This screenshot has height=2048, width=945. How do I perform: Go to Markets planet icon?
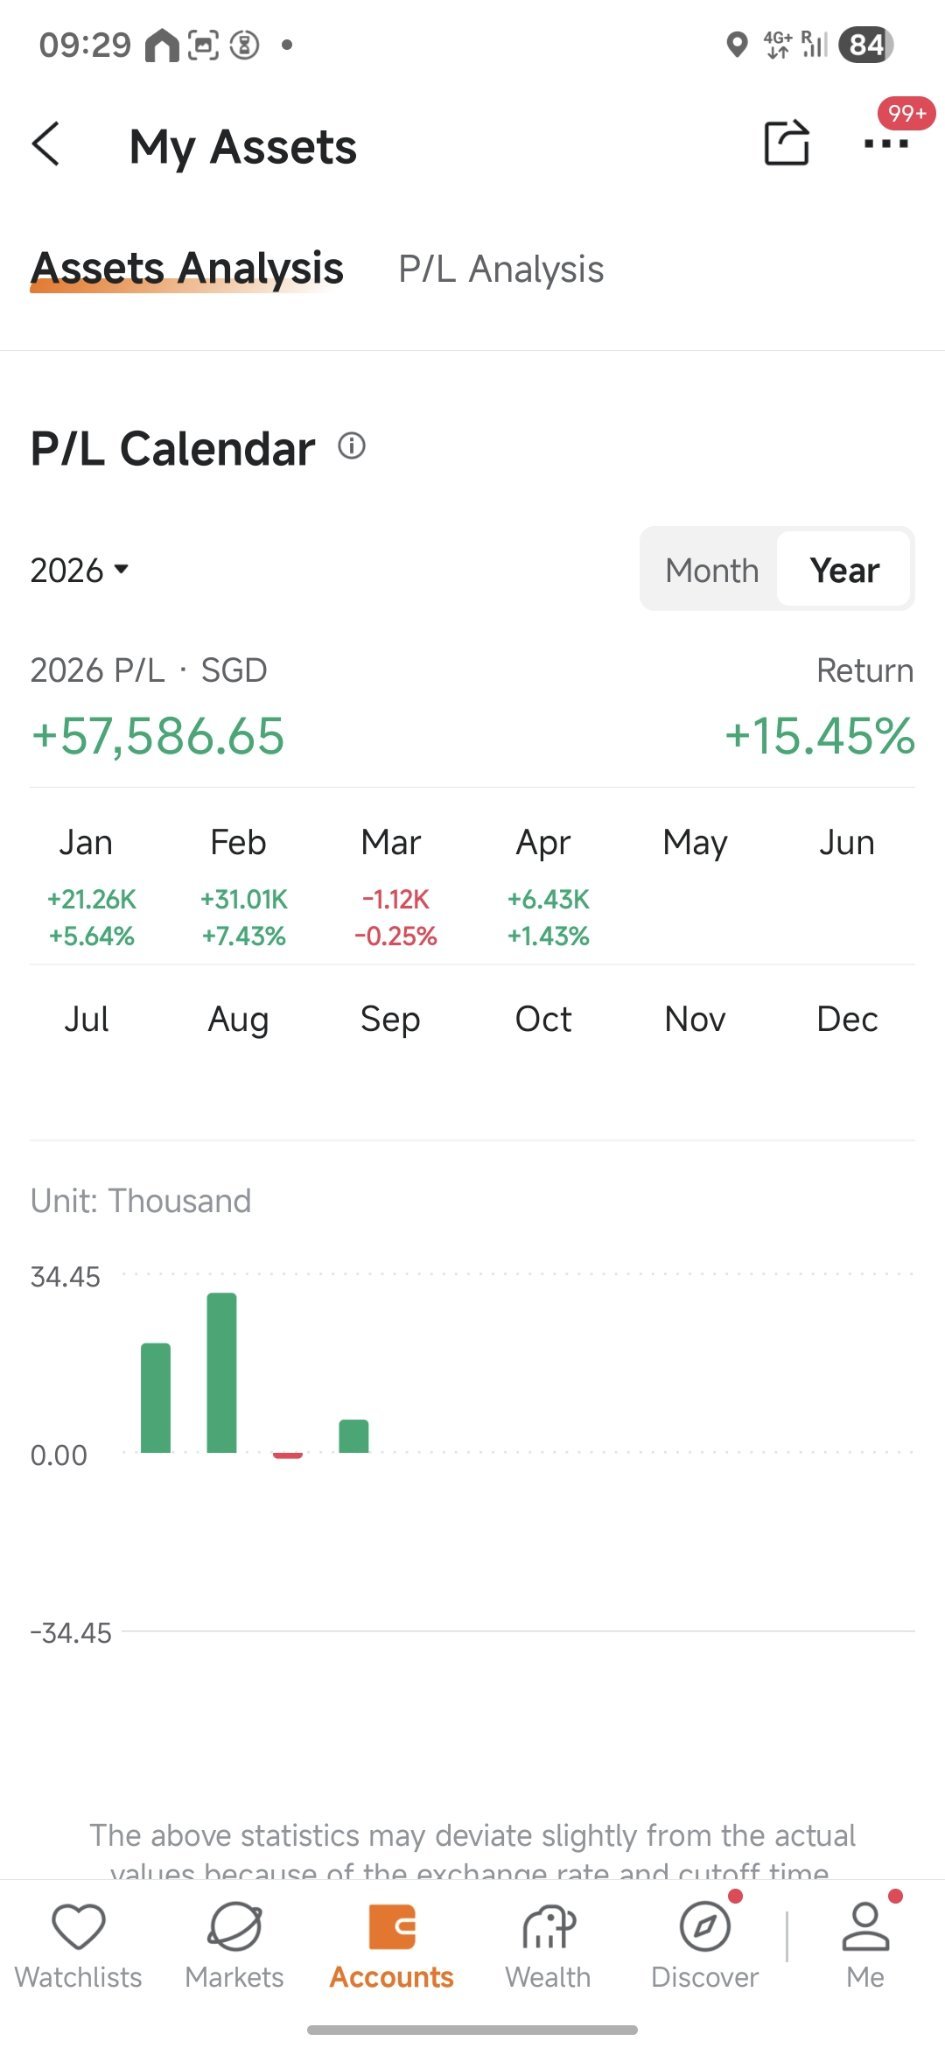[235, 1927]
